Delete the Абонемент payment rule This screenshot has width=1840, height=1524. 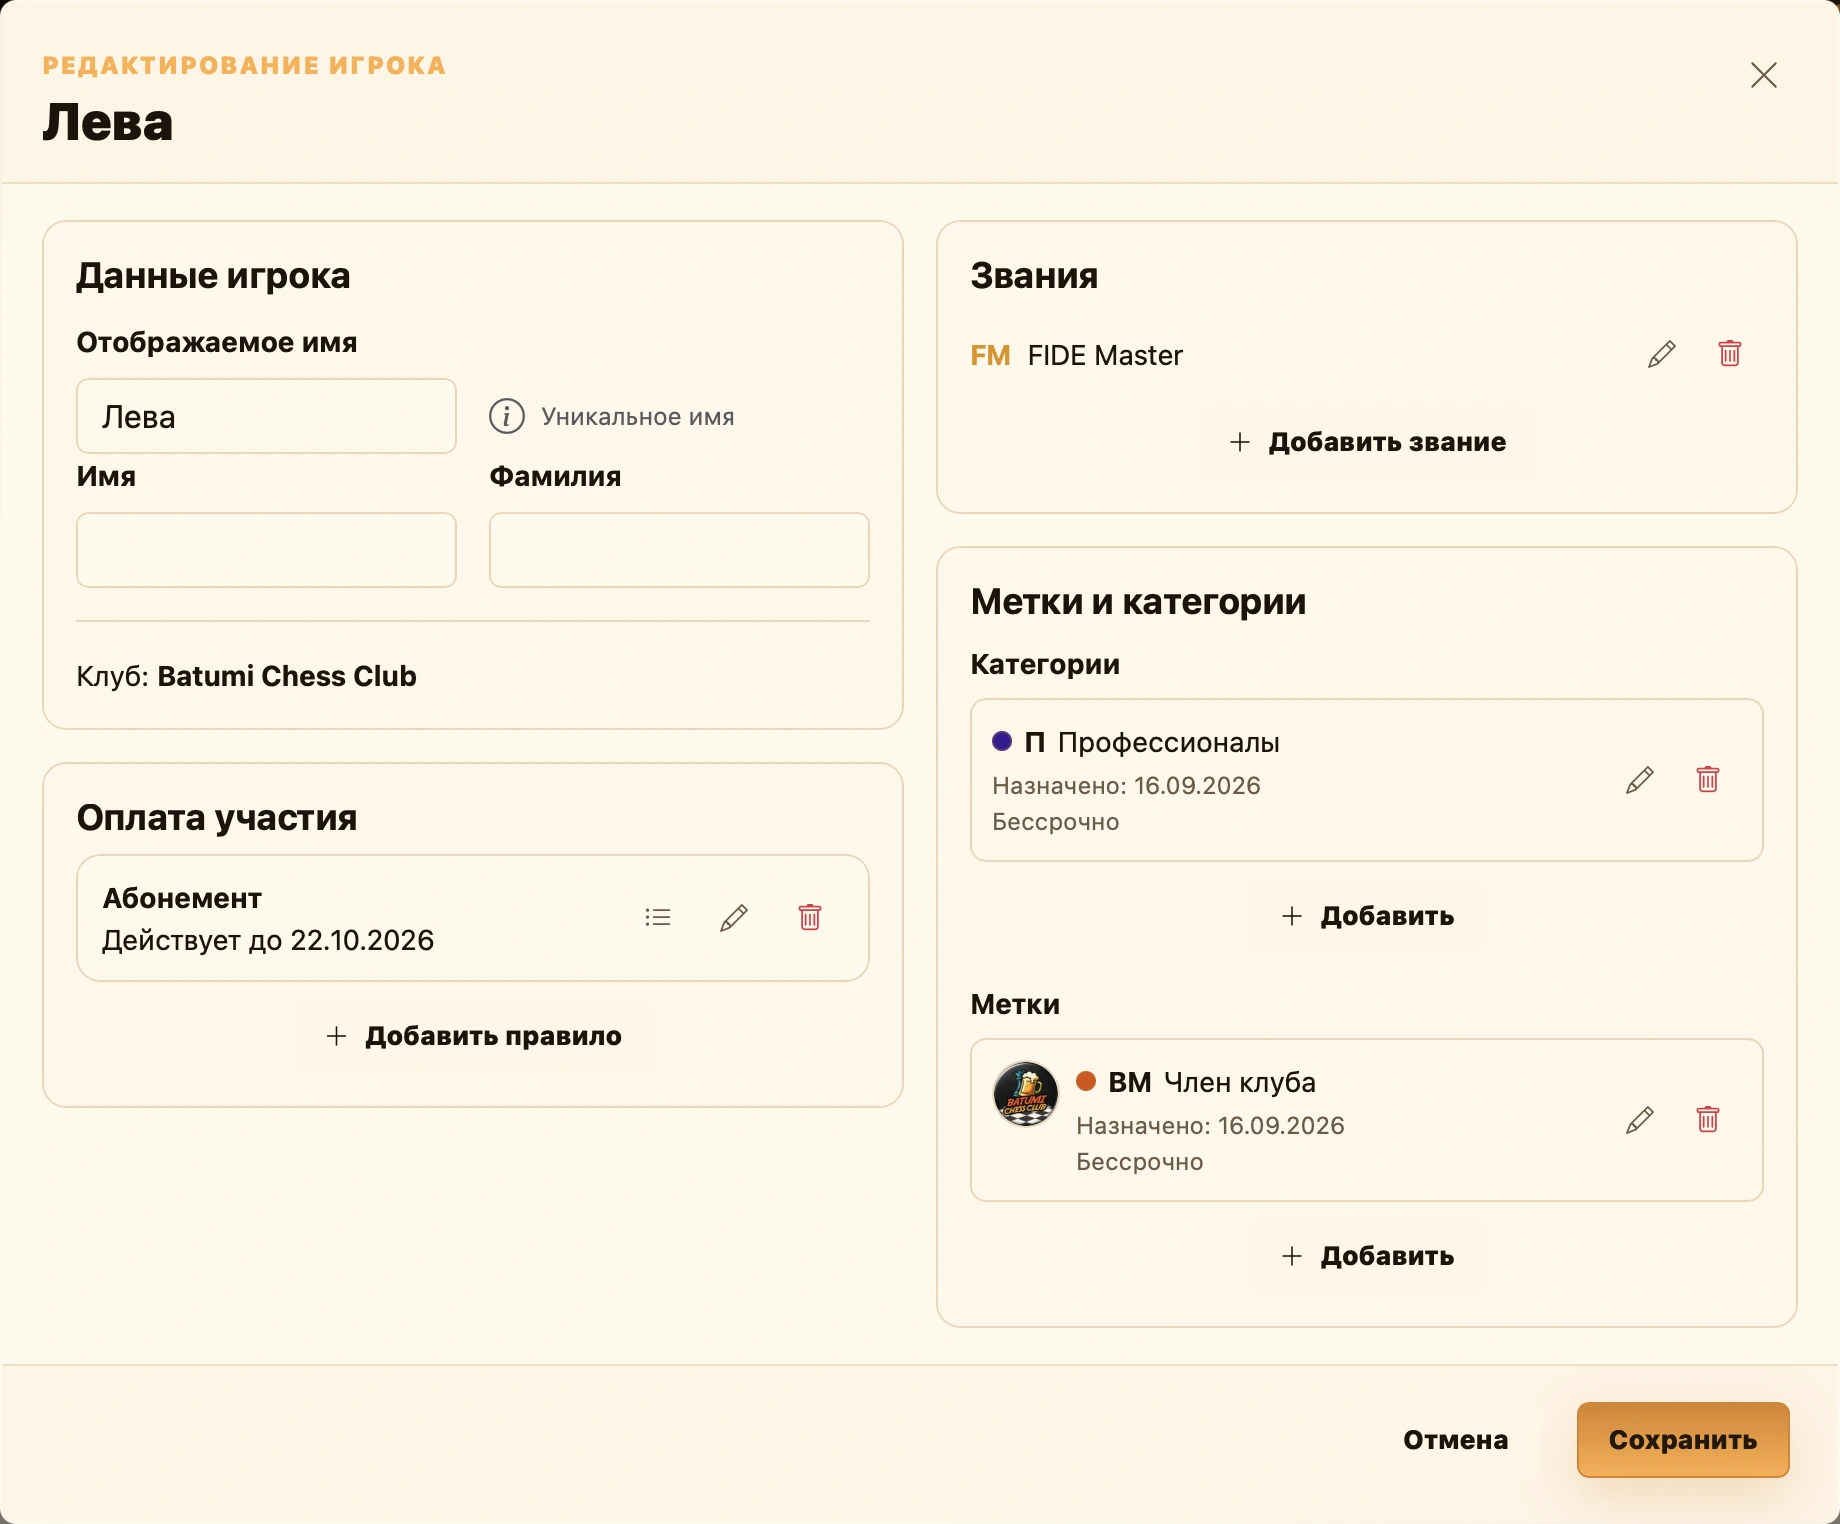point(809,917)
